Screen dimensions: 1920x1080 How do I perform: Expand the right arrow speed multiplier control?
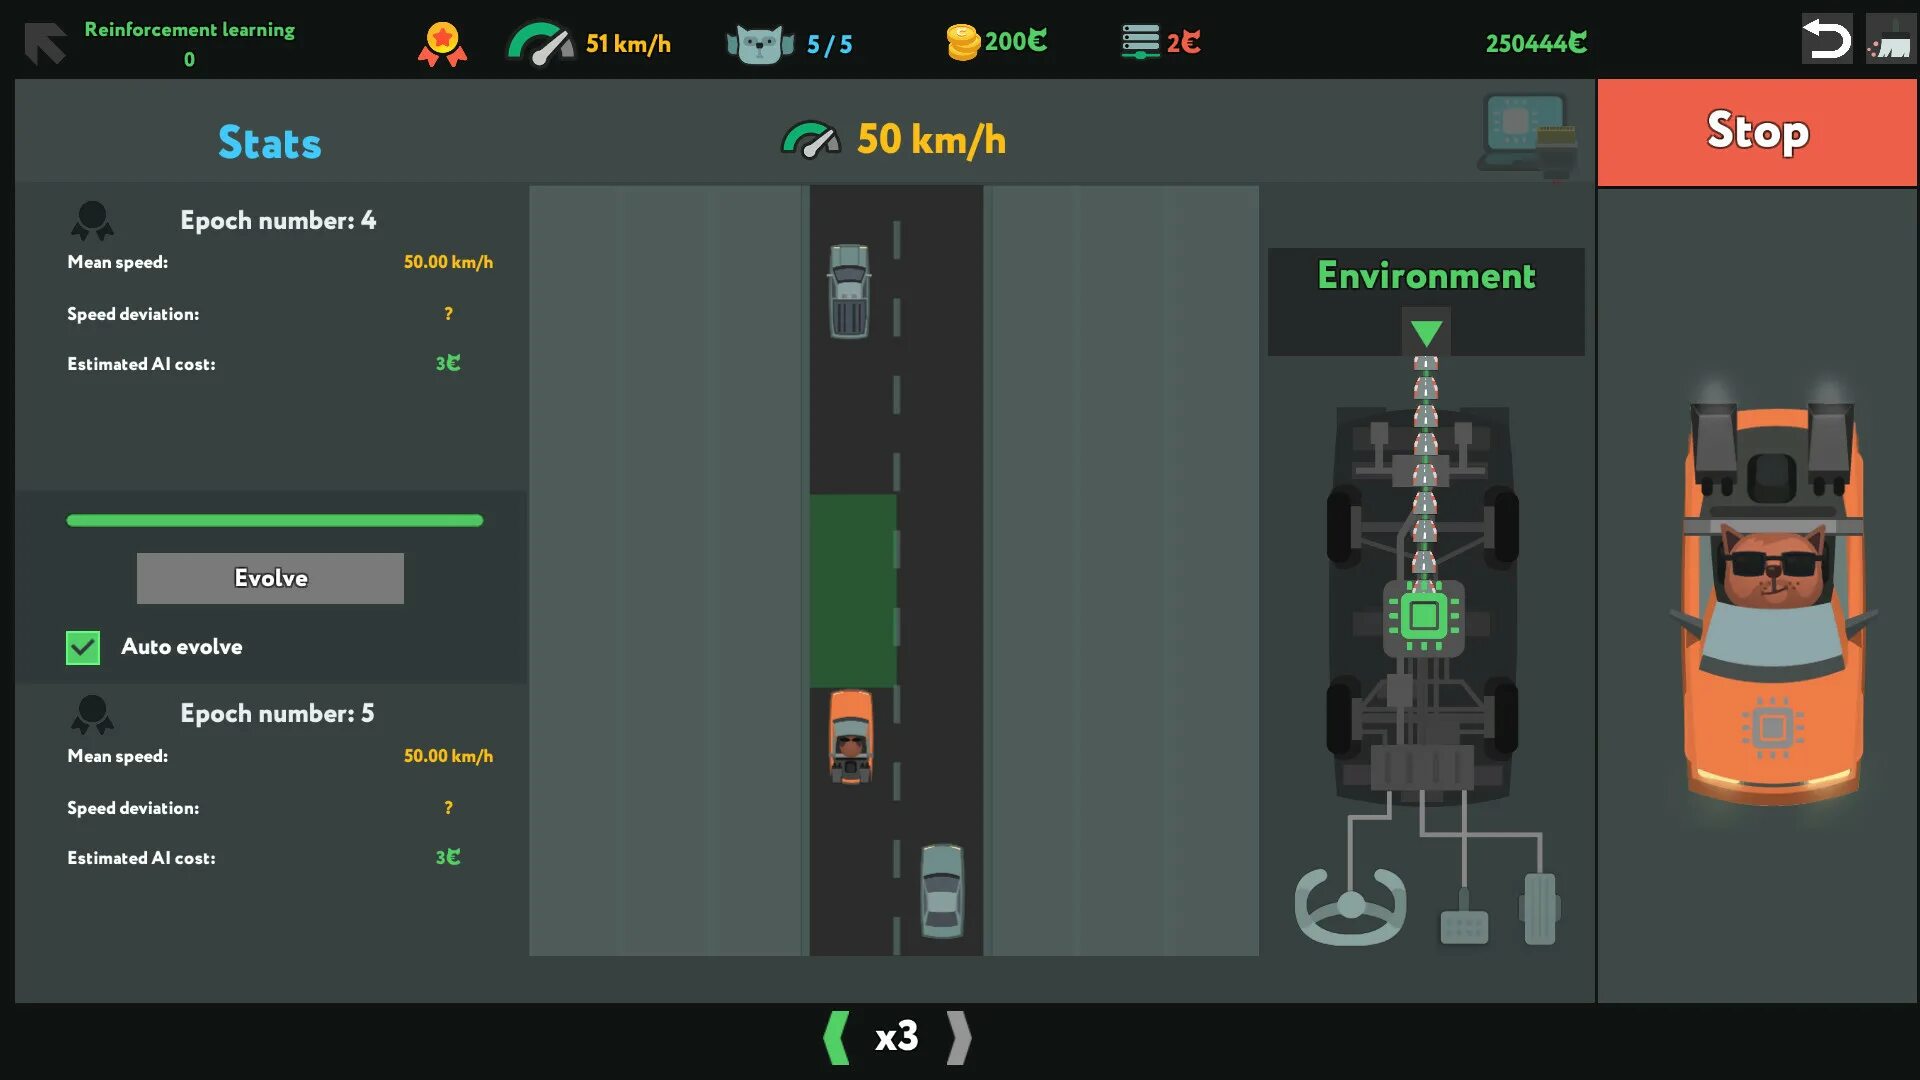pyautogui.click(x=960, y=1036)
